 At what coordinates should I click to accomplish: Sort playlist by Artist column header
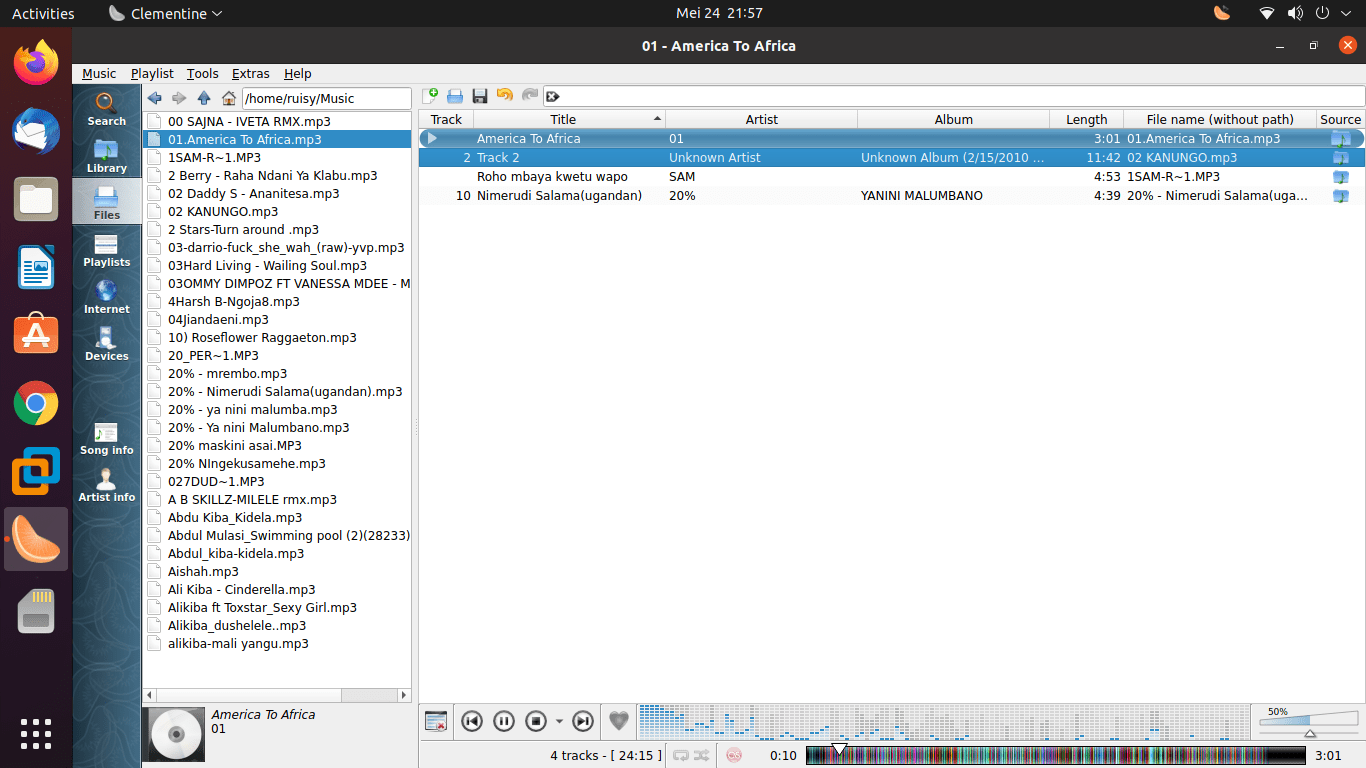click(x=761, y=119)
